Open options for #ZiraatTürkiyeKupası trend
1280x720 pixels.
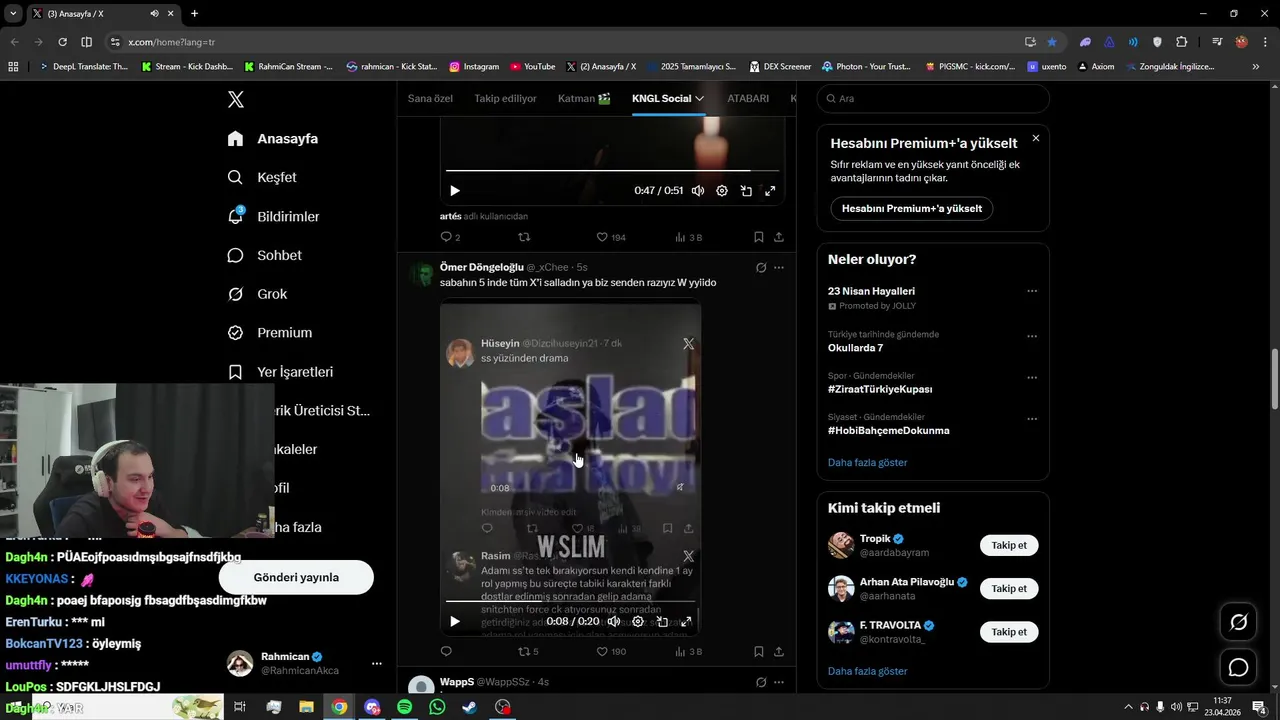coord(1032,378)
